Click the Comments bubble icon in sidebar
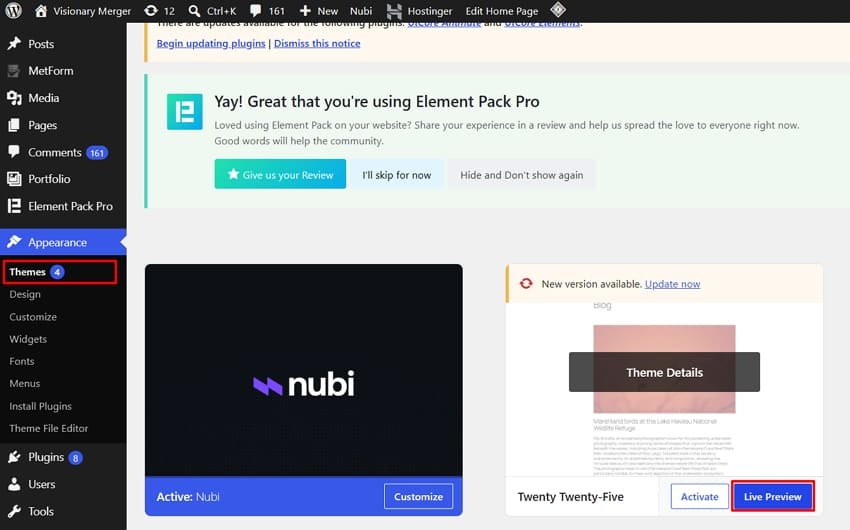Viewport: 850px width, 530px height. pyautogui.click(x=14, y=152)
